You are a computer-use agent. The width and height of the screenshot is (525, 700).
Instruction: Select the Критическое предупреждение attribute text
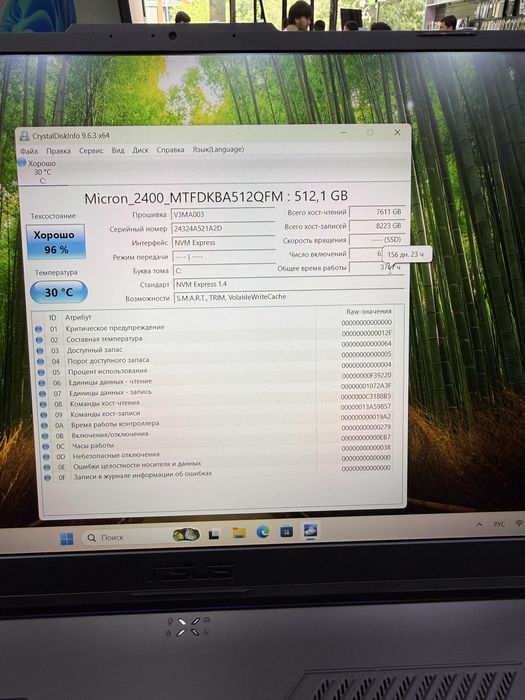[115, 328]
